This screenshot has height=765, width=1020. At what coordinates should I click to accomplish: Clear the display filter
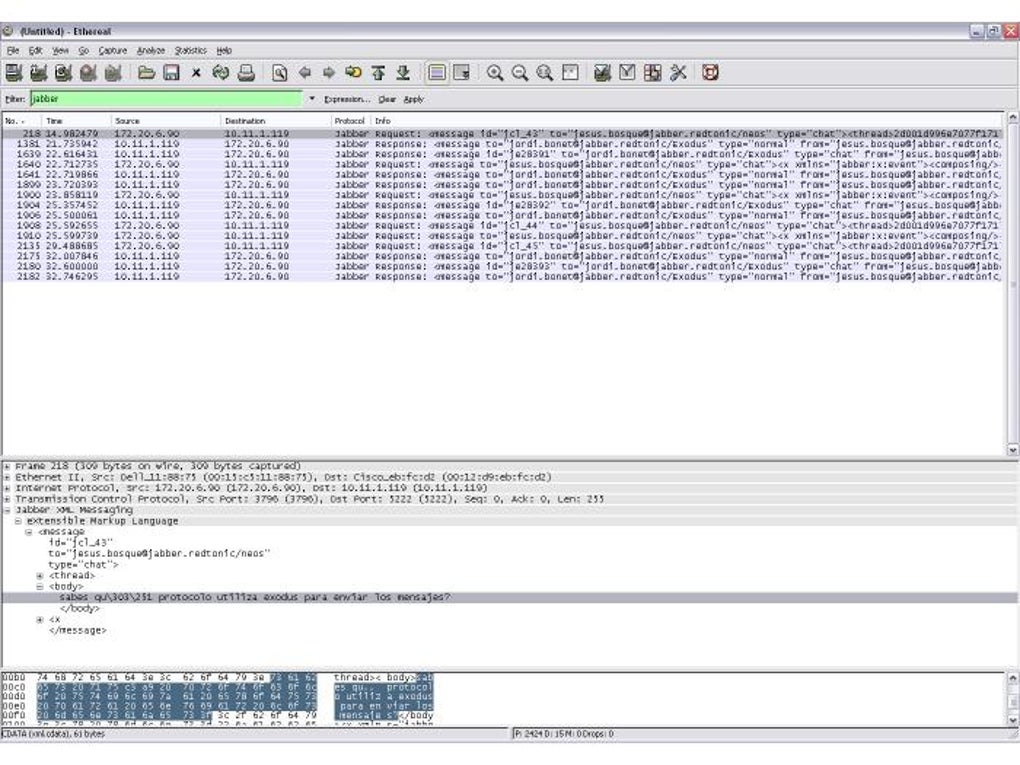tap(387, 100)
